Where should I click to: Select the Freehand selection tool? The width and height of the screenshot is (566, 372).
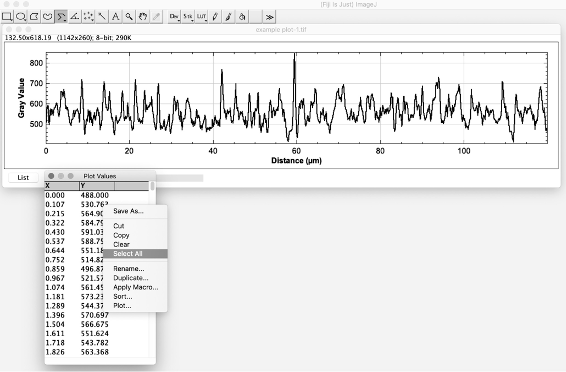click(48, 17)
